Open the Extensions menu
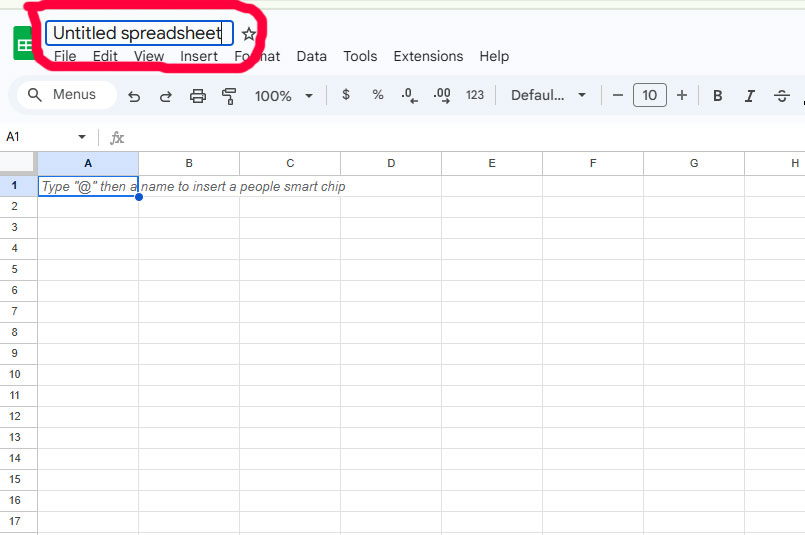Viewport: 805px width, 535px height. [428, 56]
